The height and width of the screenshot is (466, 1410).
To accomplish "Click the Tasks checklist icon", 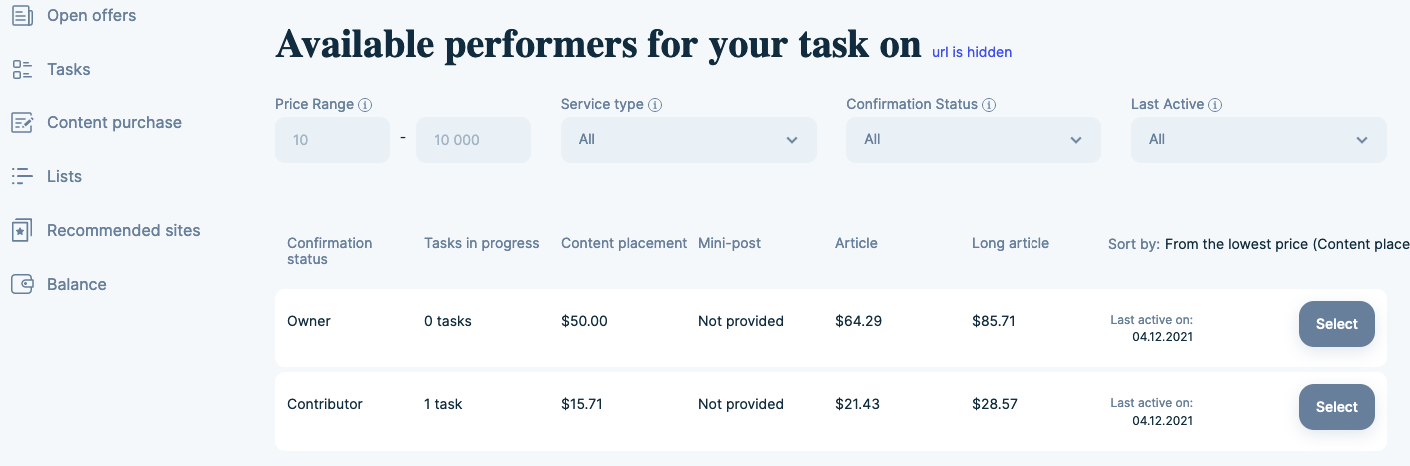I will pyautogui.click(x=22, y=70).
